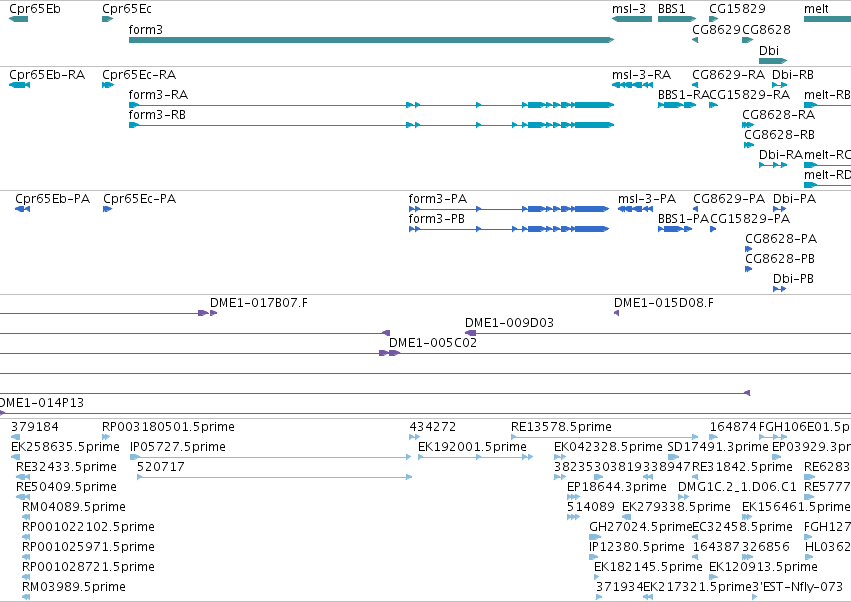
Task: Click the 434272 EST label
Action: [433, 427]
